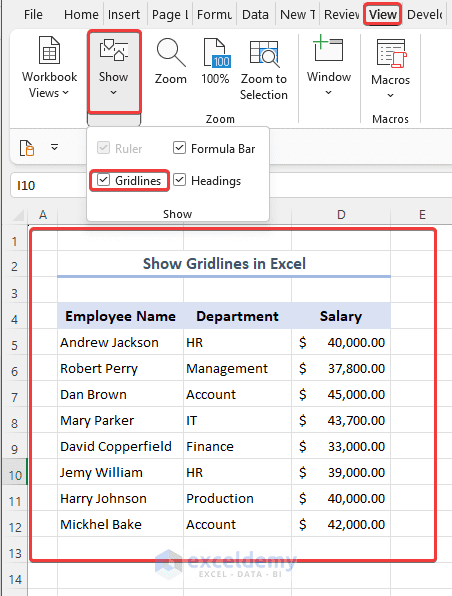Image resolution: width=452 pixels, height=596 pixels.
Task: Click the Name Box showing I10
Action: coord(48,185)
